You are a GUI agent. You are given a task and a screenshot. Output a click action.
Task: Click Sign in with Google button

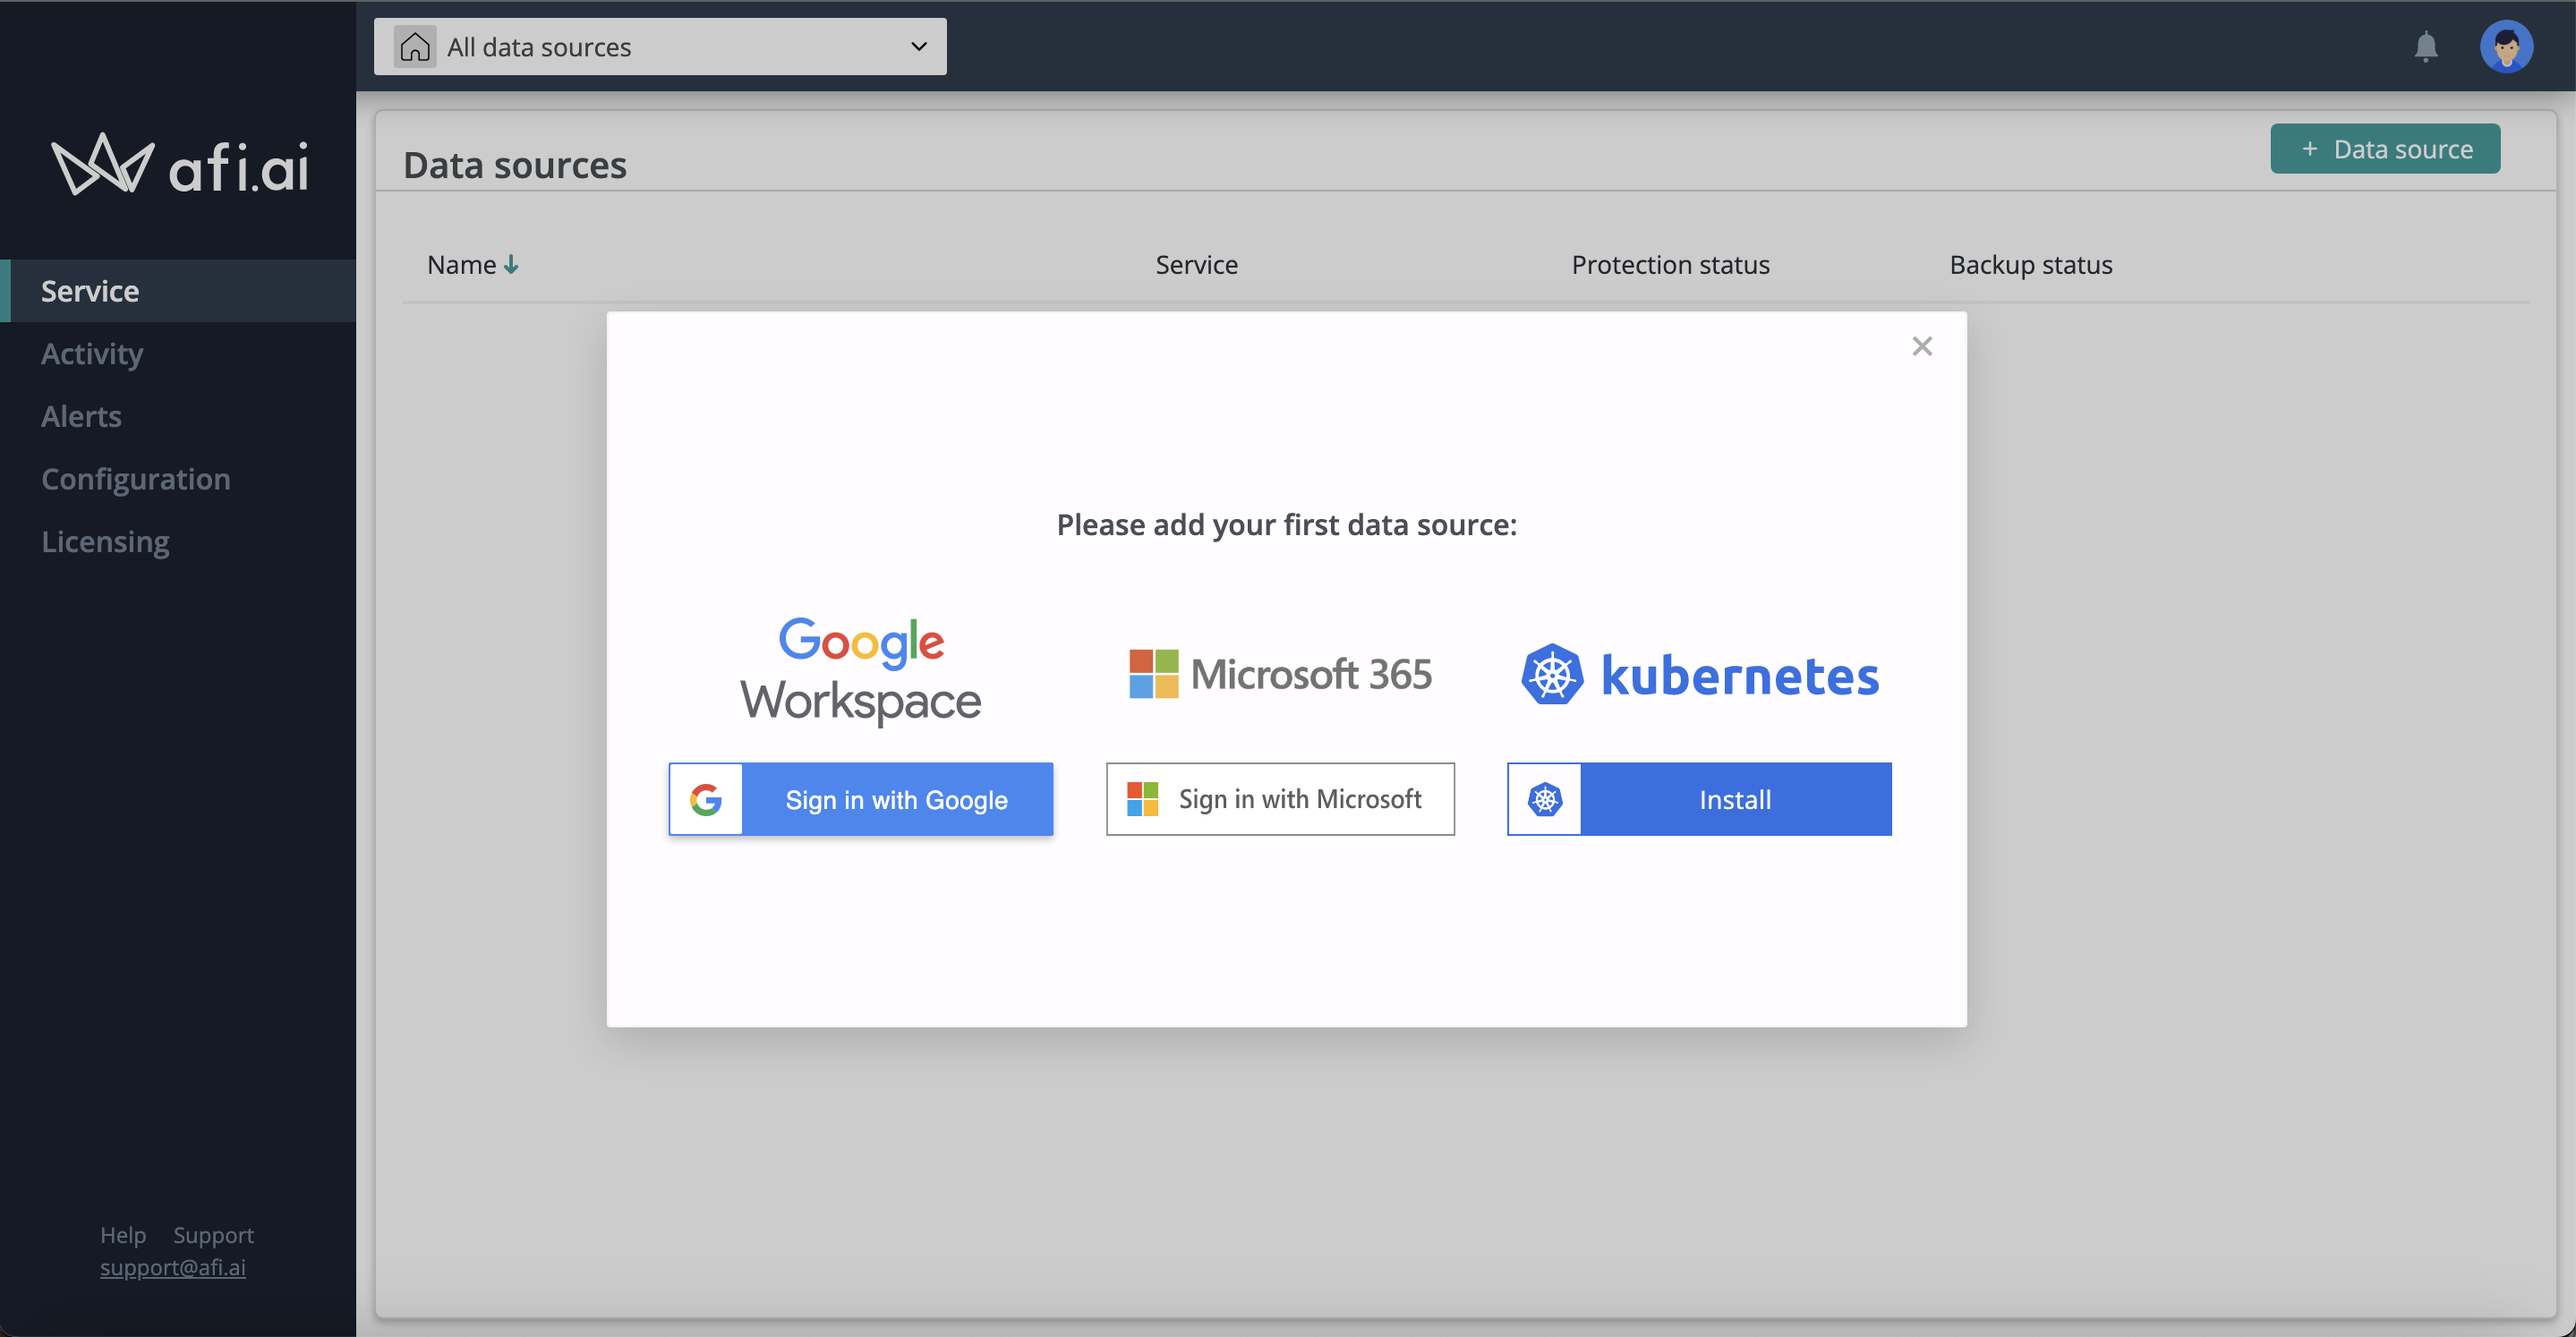pyautogui.click(x=861, y=799)
